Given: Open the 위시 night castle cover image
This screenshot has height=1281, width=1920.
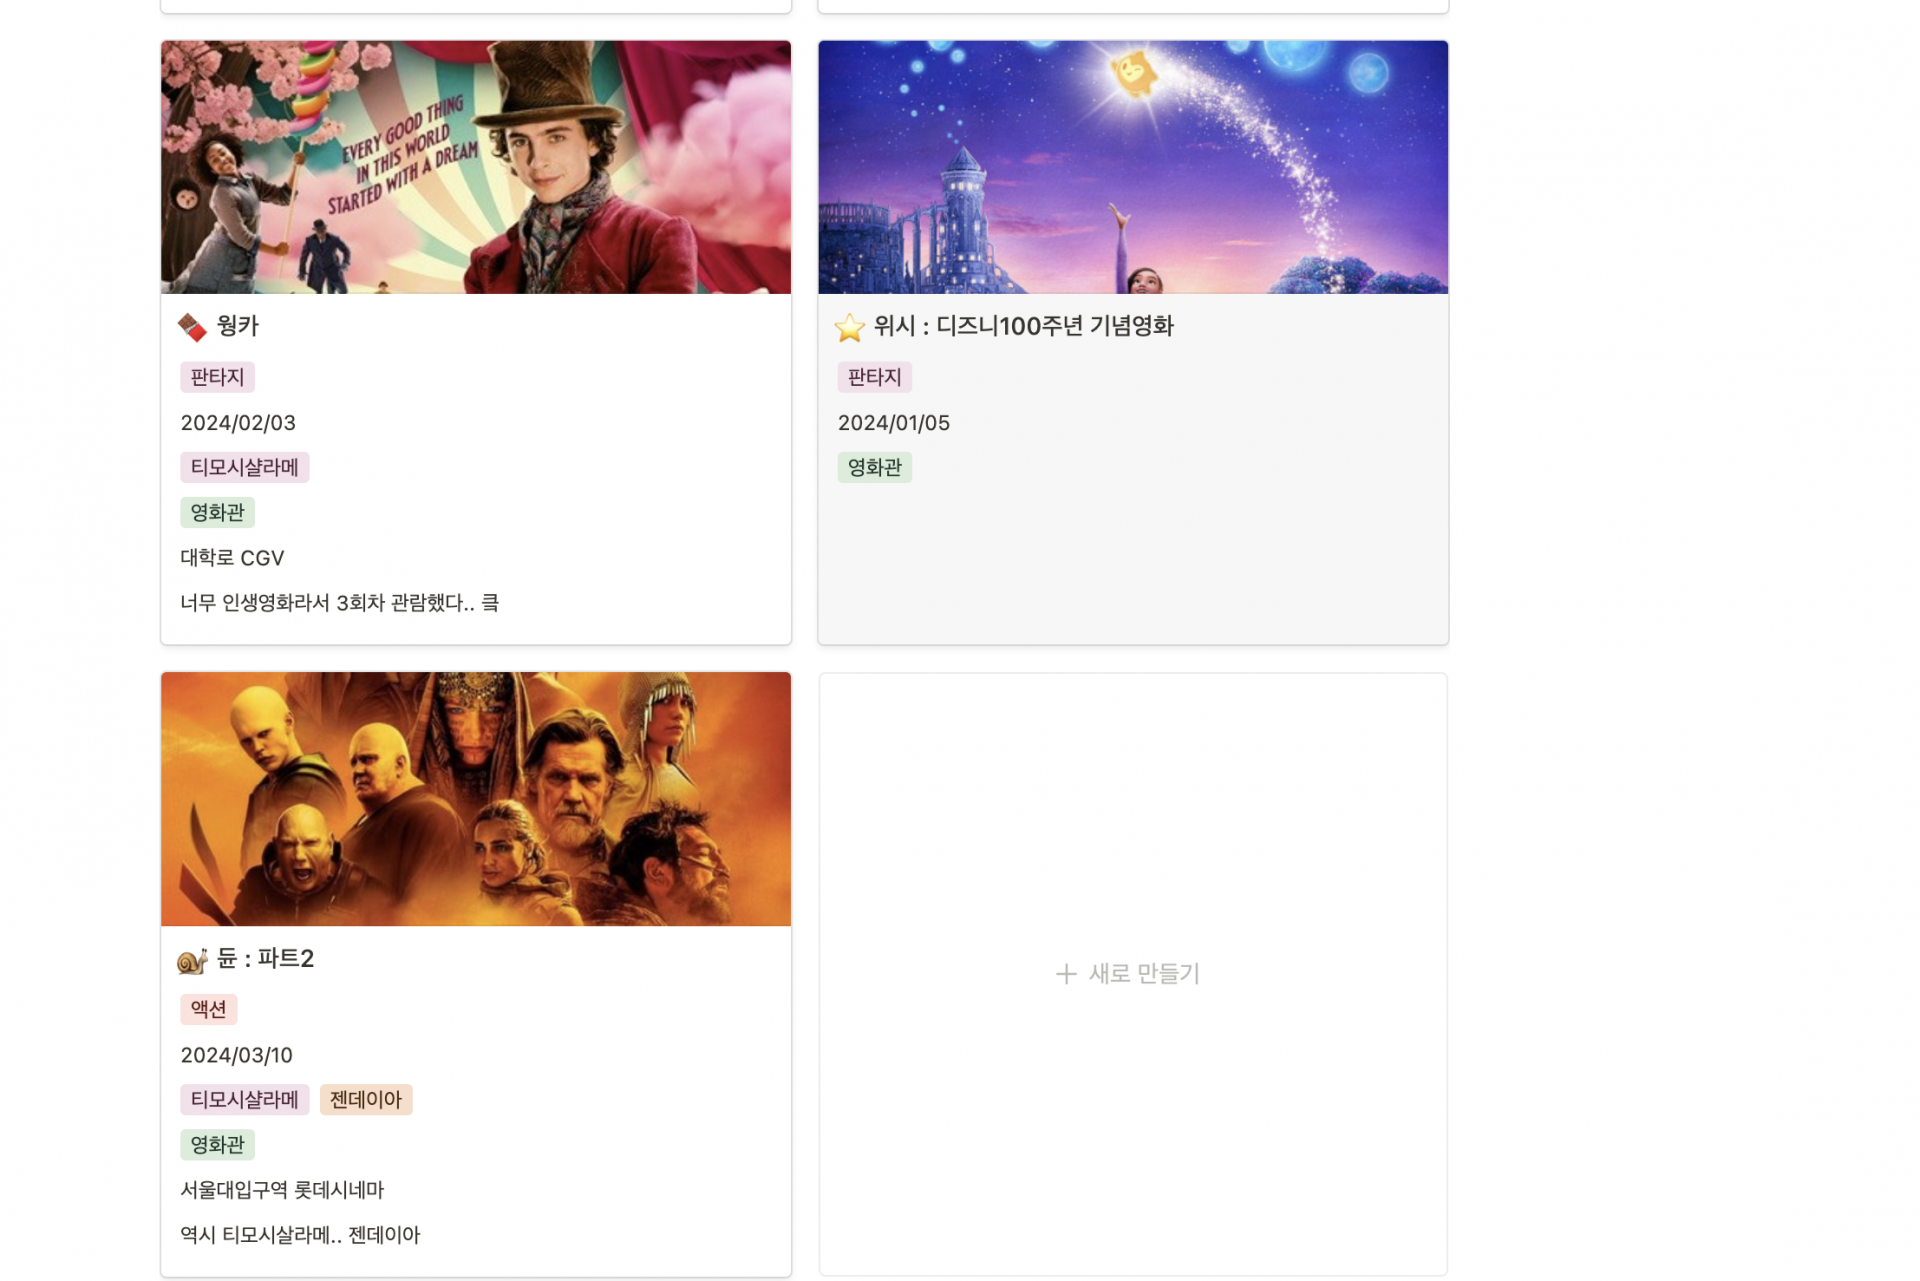Looking at the screenshot, I should point(1133,167).
